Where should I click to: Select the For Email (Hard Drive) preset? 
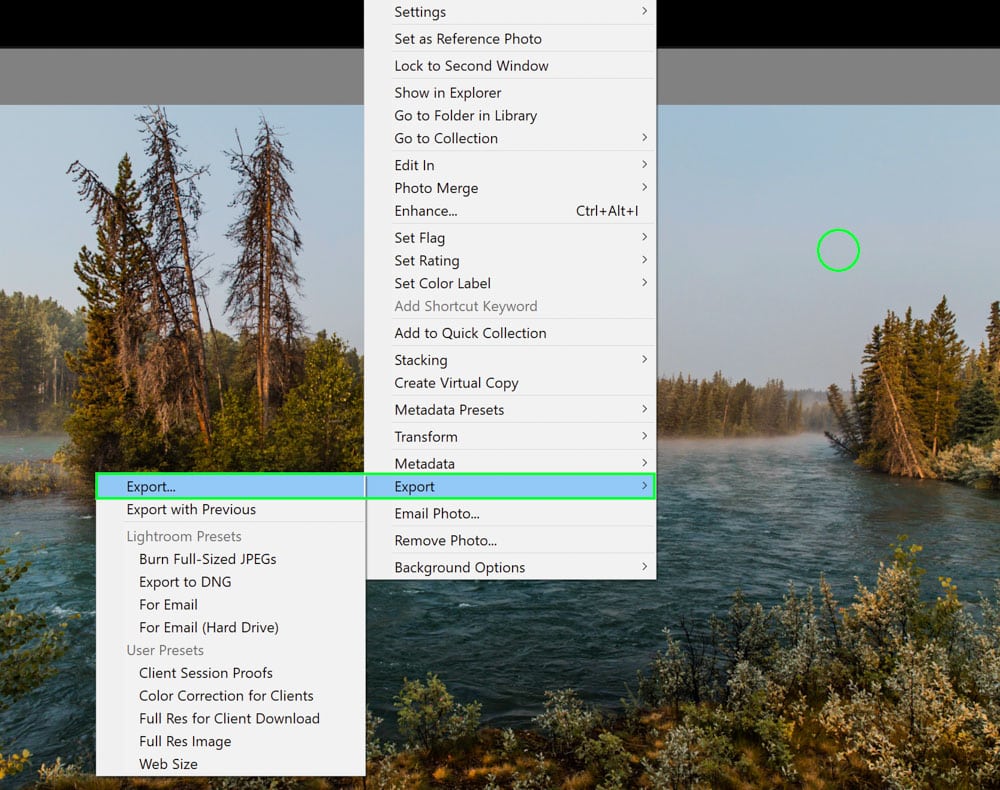[231, 628]
